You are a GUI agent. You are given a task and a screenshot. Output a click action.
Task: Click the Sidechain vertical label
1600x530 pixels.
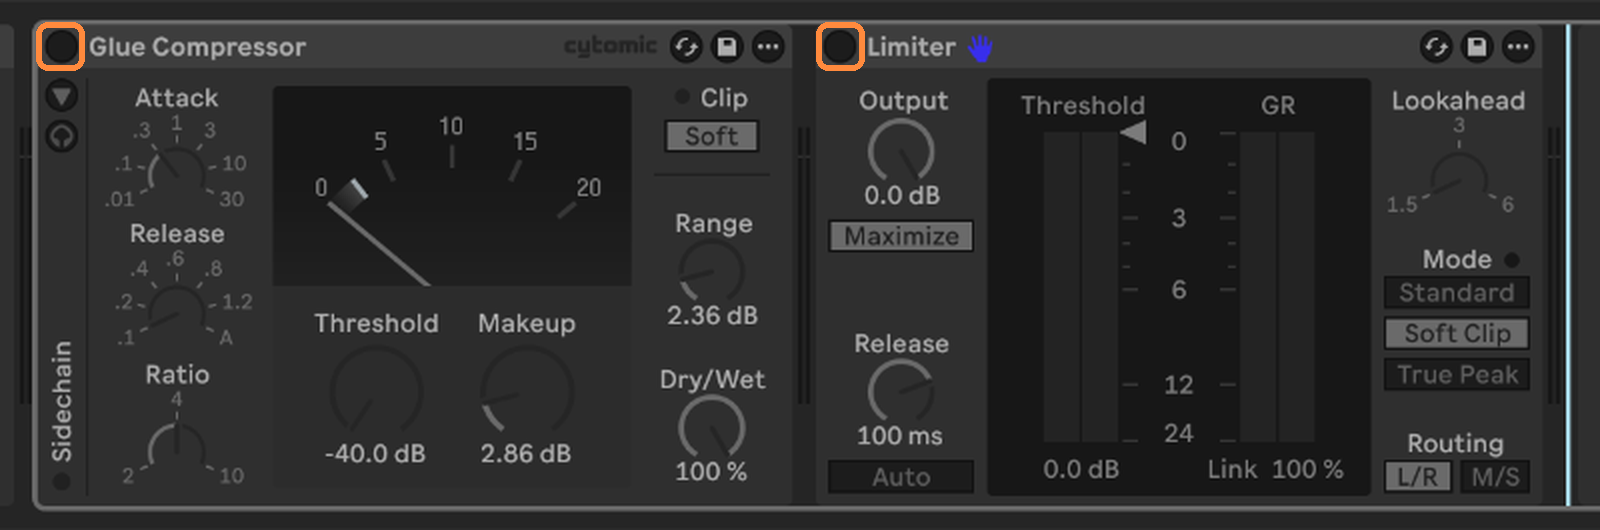pos(62,401)
